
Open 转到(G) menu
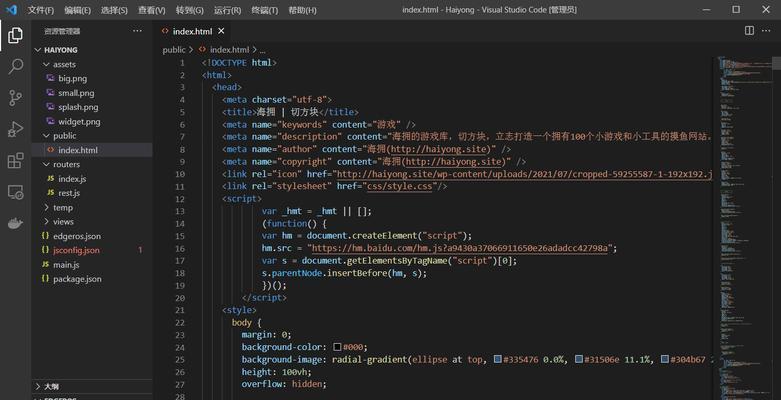click(189, 10)
